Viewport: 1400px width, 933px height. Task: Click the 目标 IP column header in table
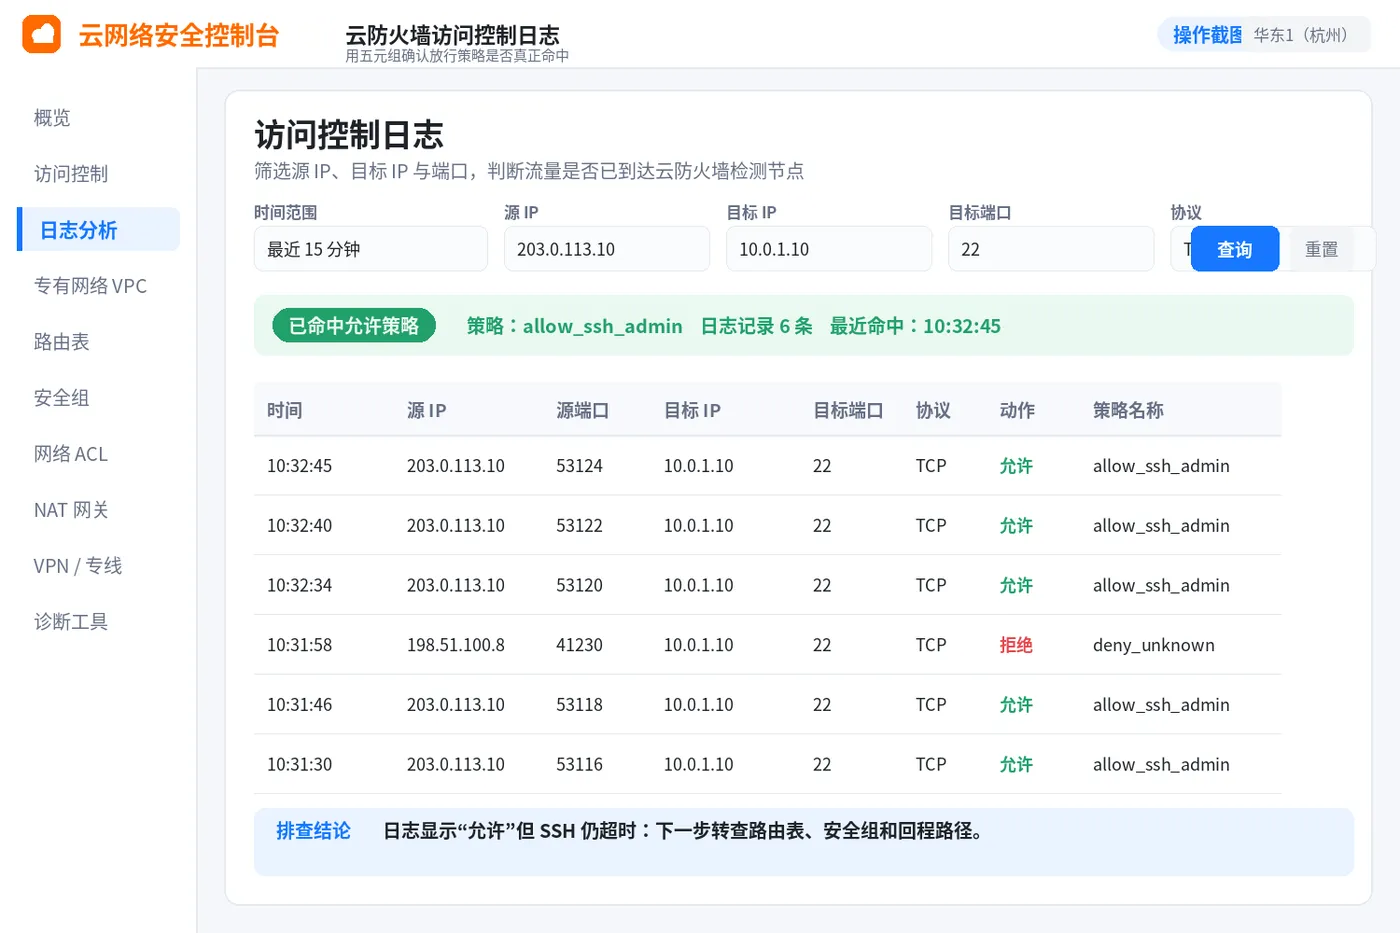point(693,410)
